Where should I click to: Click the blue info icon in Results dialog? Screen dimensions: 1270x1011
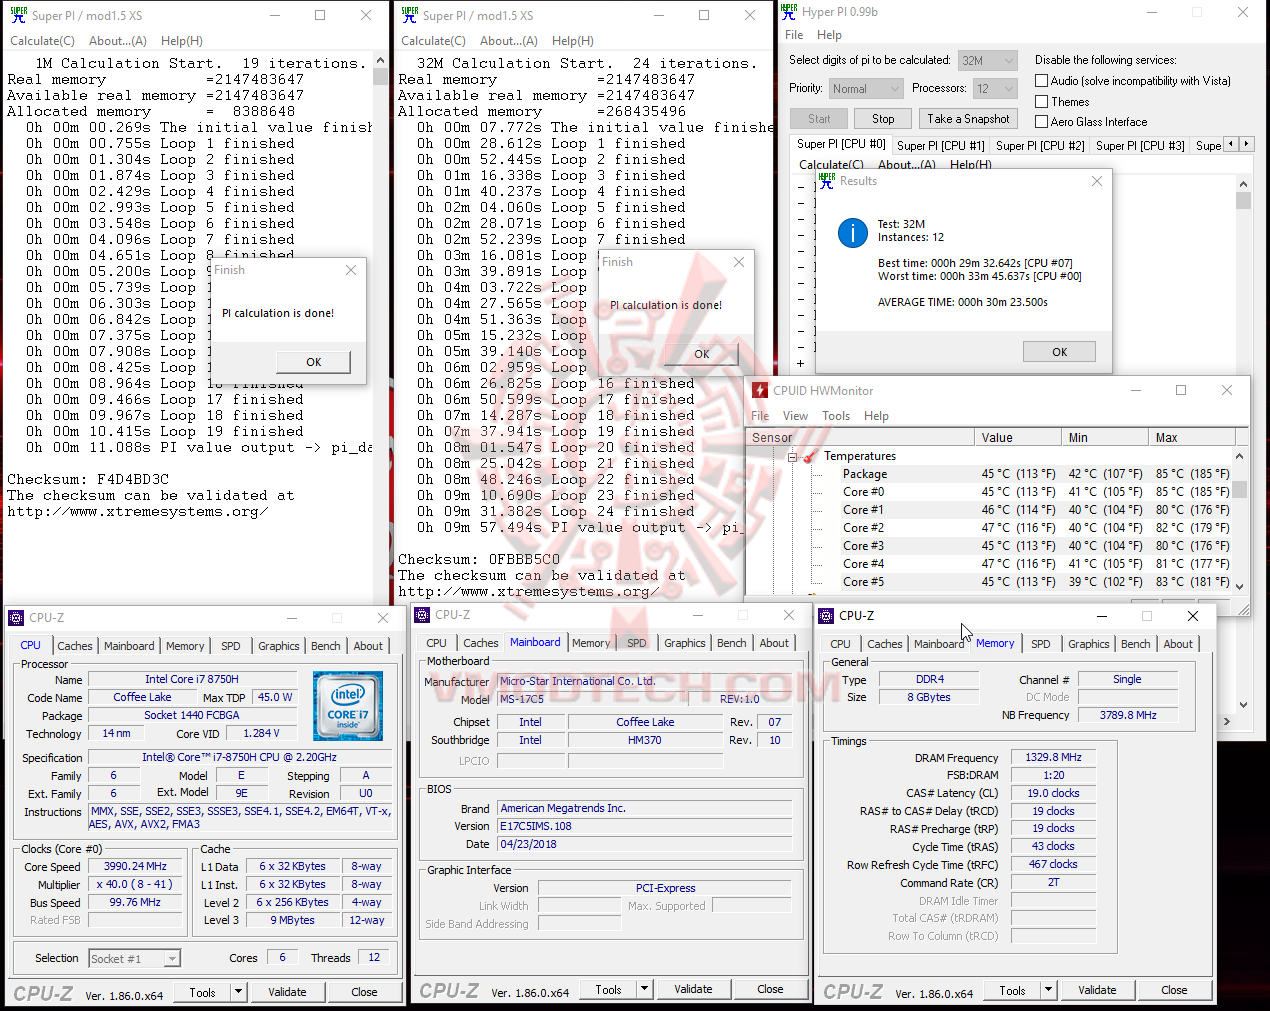click(852, 233)
